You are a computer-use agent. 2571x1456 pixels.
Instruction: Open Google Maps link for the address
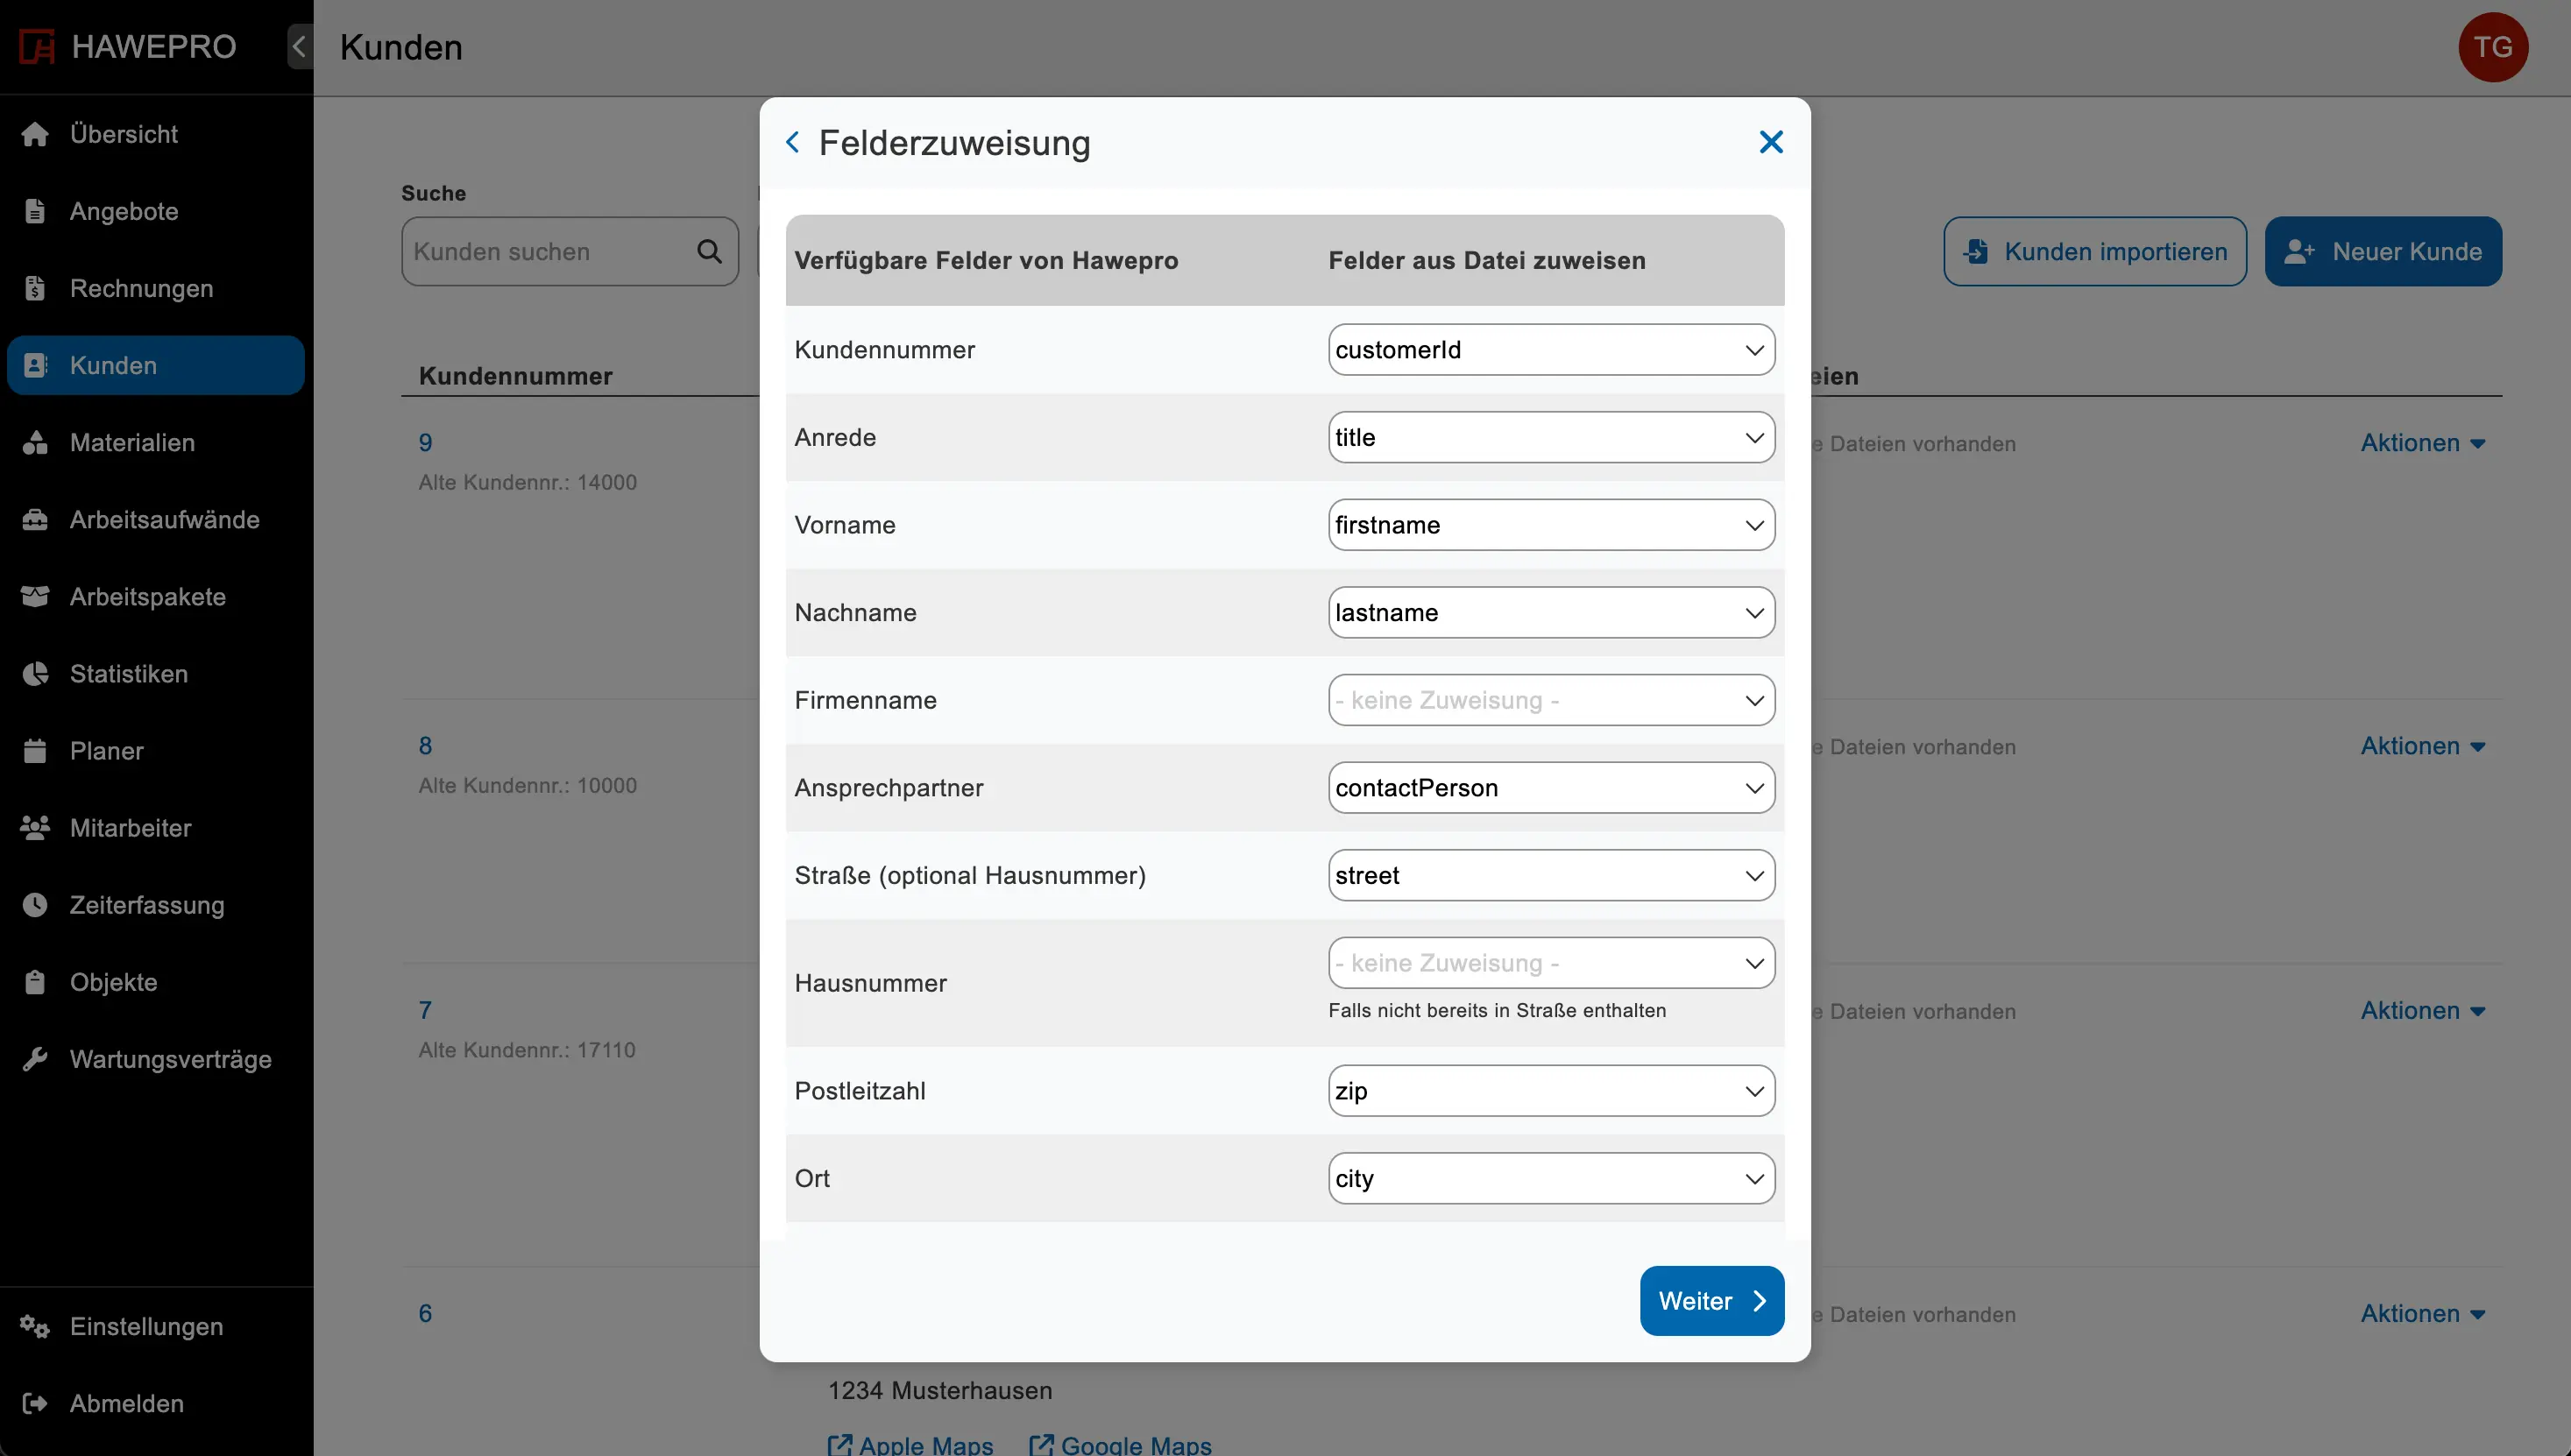point(1121,1444)
